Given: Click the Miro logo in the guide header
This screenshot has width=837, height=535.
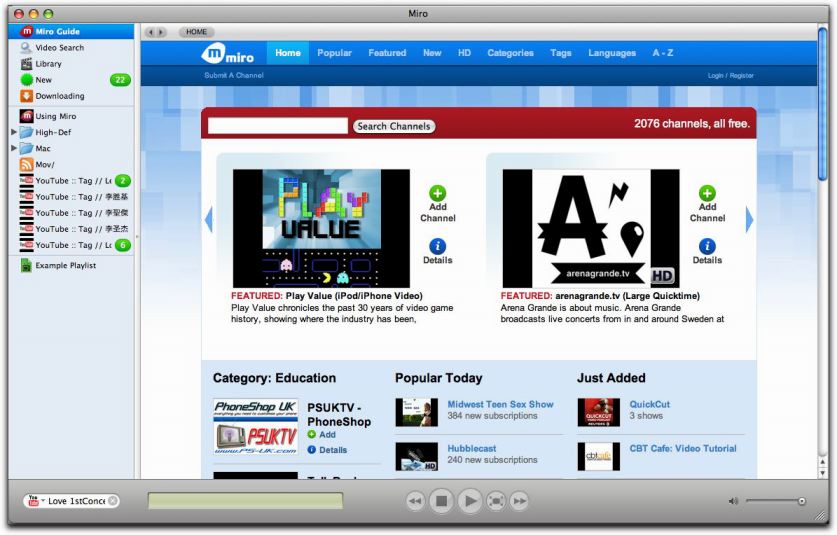Looking at the screenshot, I should [228, 53].
